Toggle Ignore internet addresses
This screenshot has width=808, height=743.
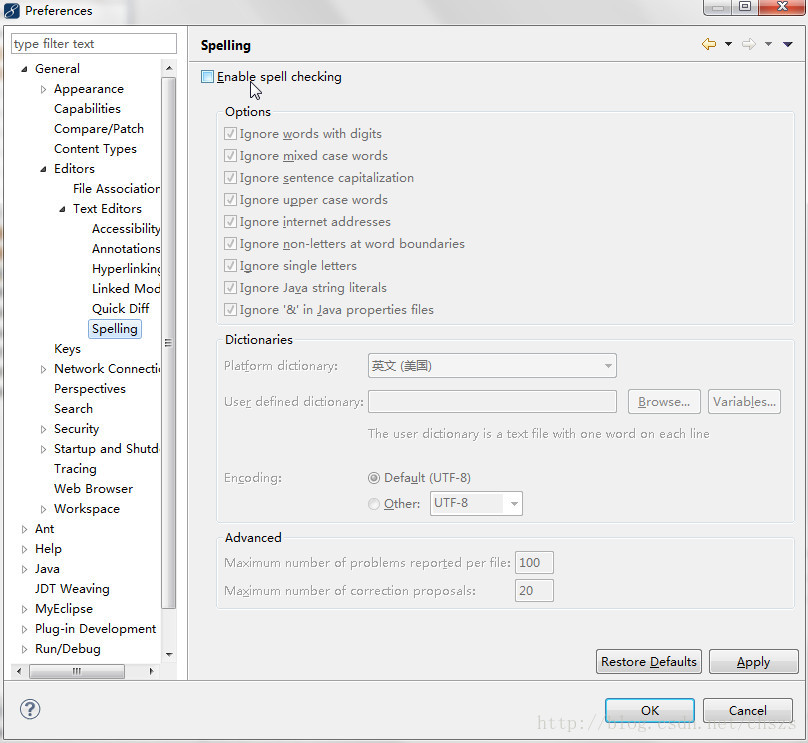point(230,222)
